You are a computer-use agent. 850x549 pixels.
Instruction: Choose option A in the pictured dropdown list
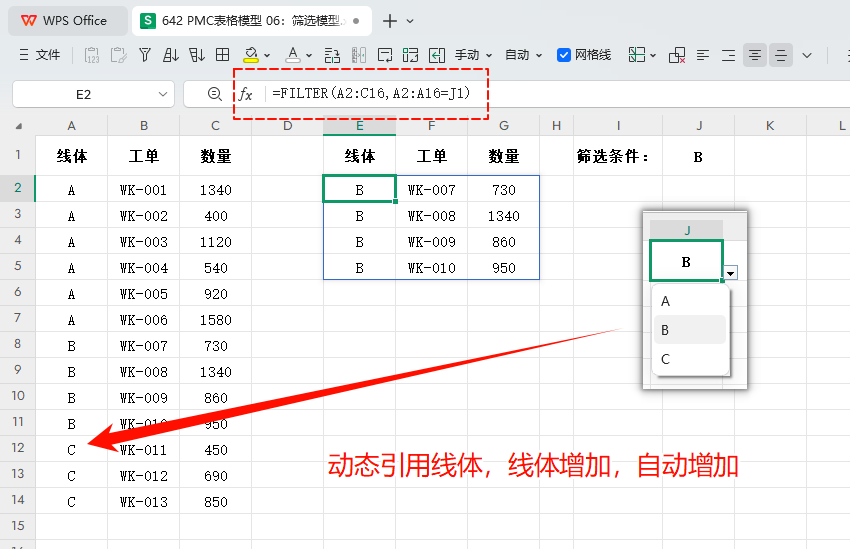690,301
